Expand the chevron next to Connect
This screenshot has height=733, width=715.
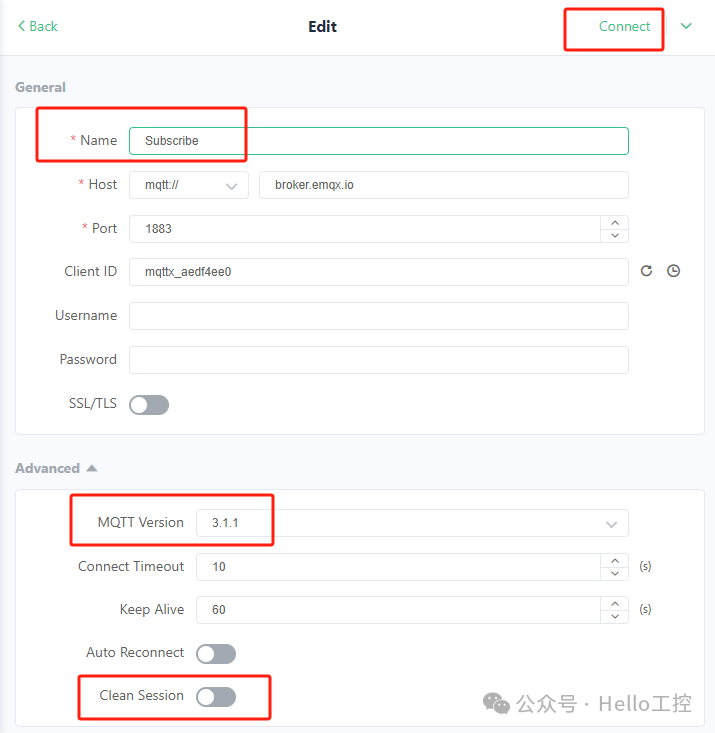click(686, 26)
